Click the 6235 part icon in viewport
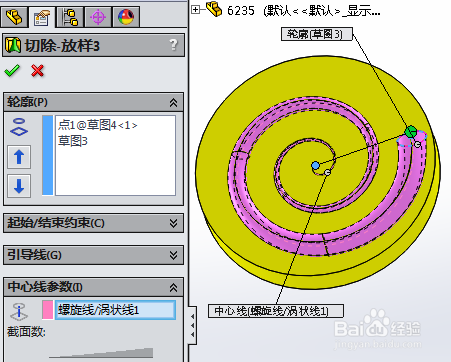 [214, 9]
